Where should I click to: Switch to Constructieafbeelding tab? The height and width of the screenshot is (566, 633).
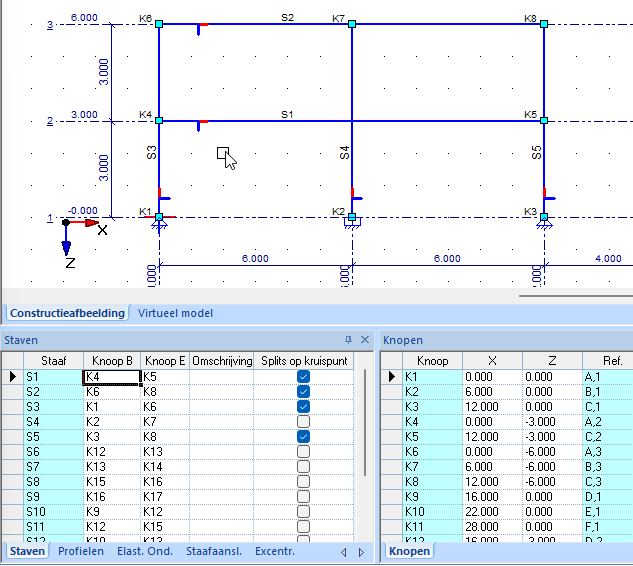click(x=67, y=313)
